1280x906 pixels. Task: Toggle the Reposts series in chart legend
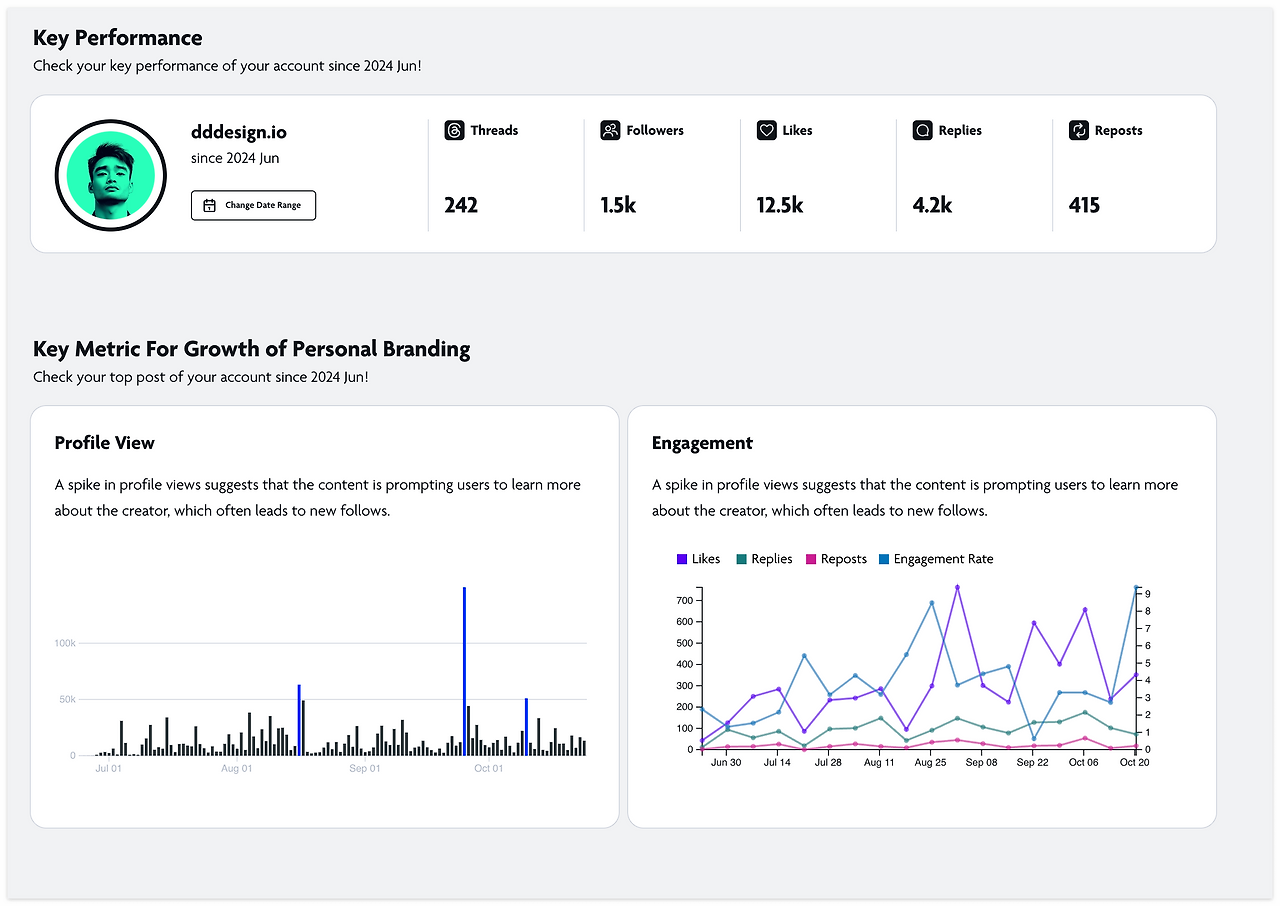pyautogui.click(x=836, y=559)
